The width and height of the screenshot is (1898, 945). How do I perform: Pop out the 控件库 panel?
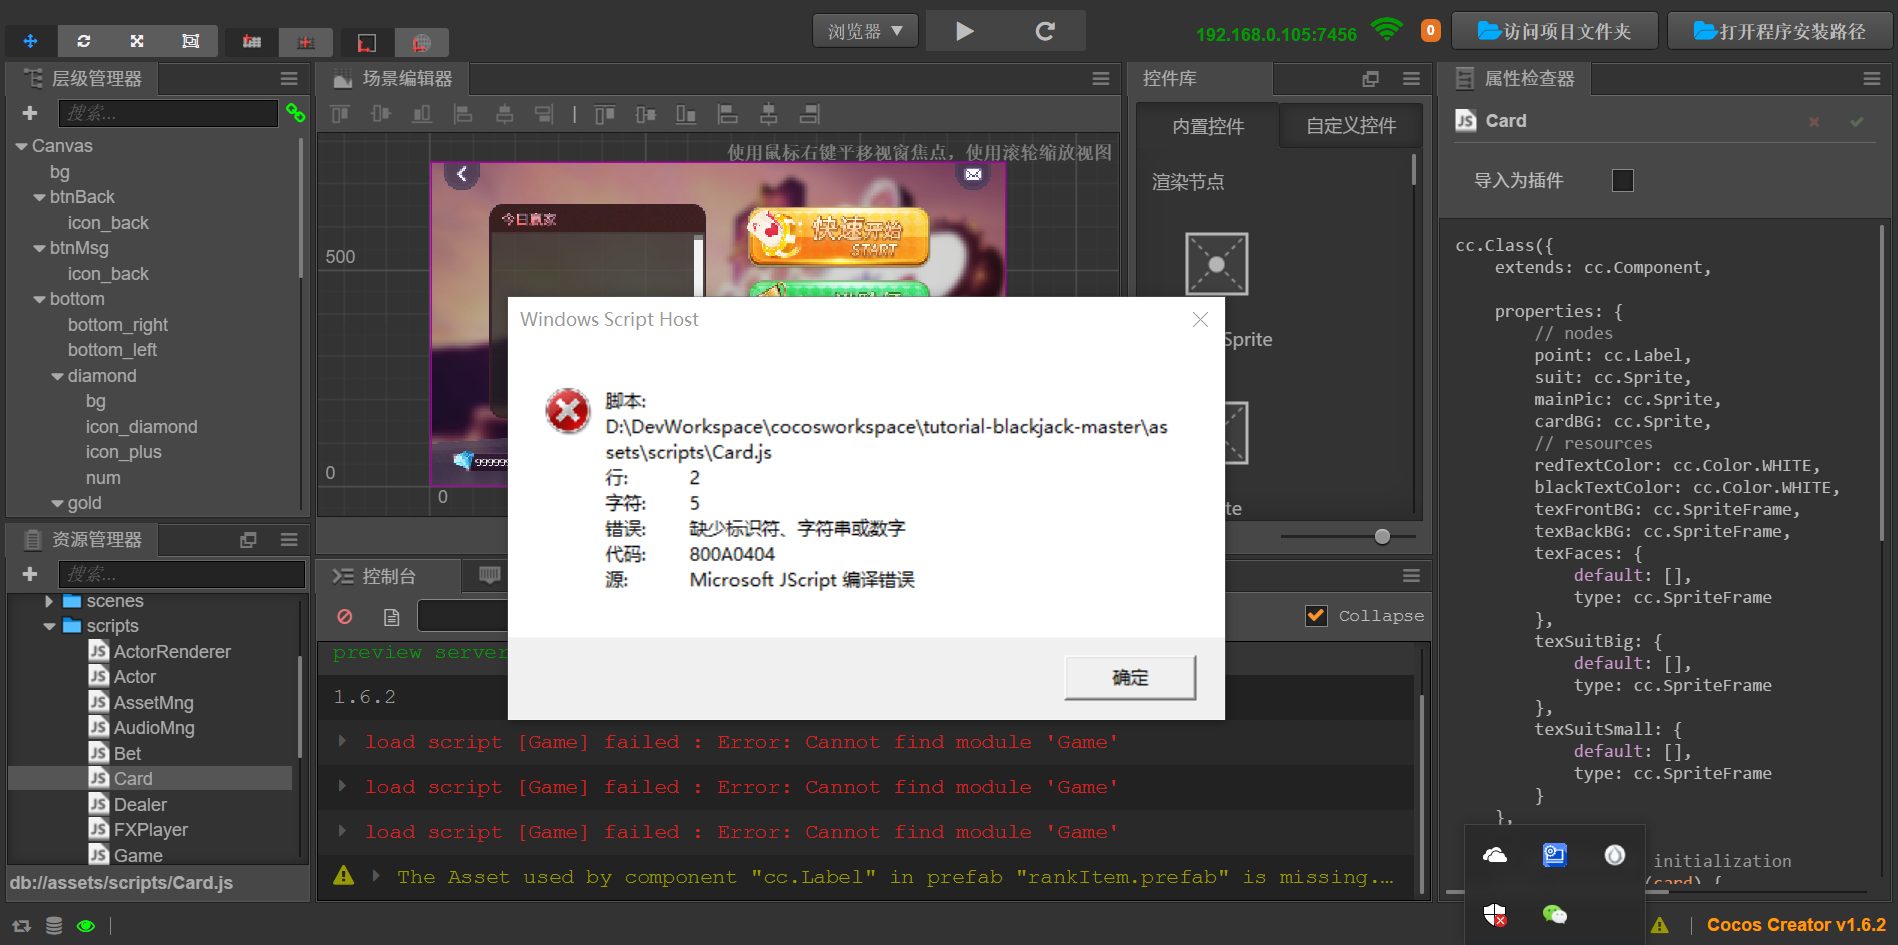[x=1370, y=79]
